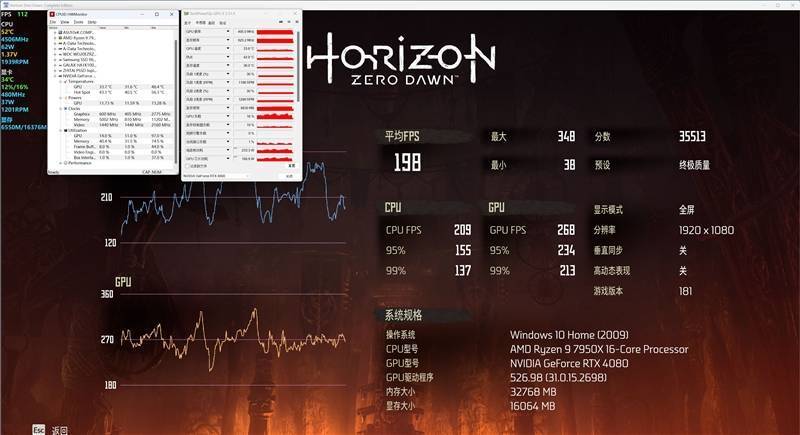Click the Samsung SSD drive icon

tap(60, 60)
